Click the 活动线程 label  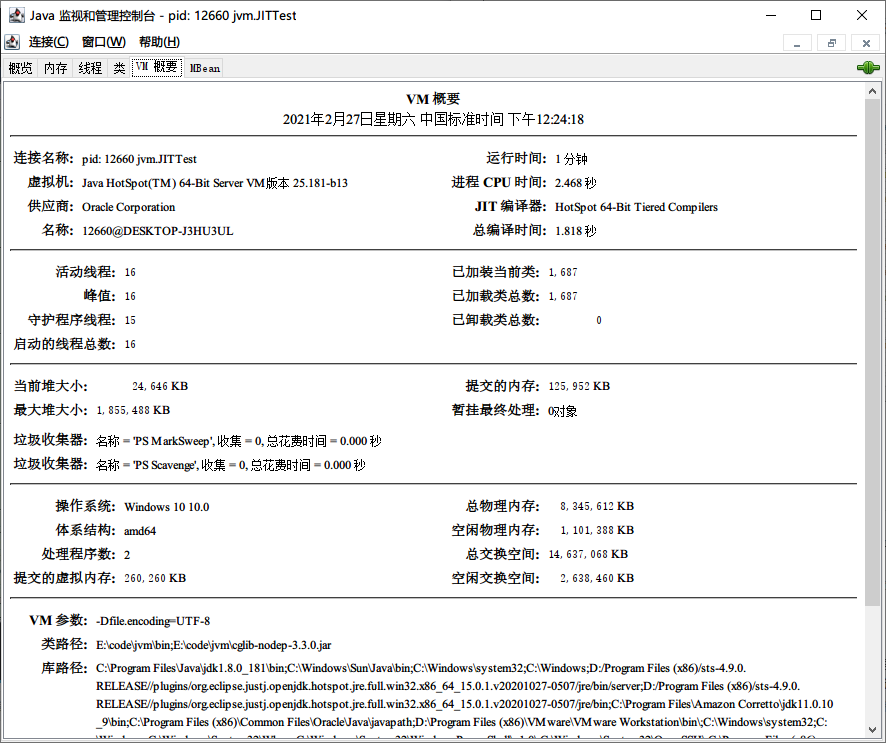(85, 272)
